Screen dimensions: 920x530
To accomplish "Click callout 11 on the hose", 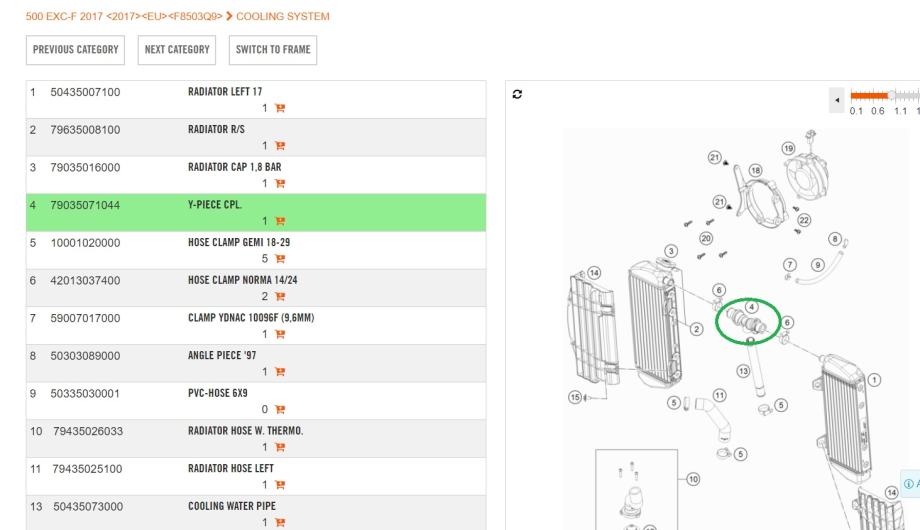I will [x=719, y=395].
